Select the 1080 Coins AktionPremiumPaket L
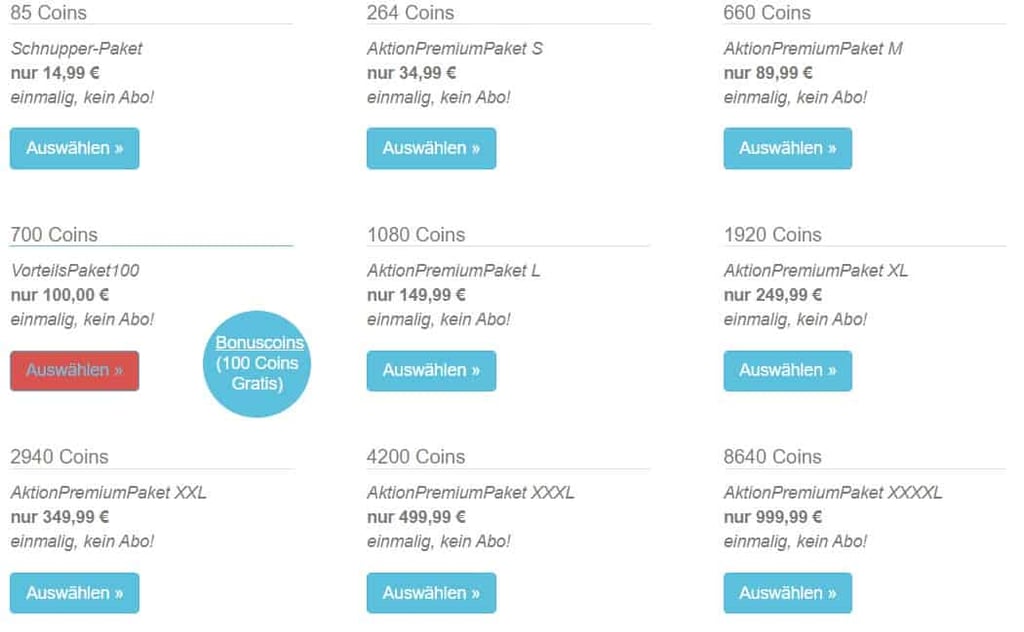Image resolution: width=1024 pixels, height=632 pixels. pyautogui.click(x=431, y=371)
